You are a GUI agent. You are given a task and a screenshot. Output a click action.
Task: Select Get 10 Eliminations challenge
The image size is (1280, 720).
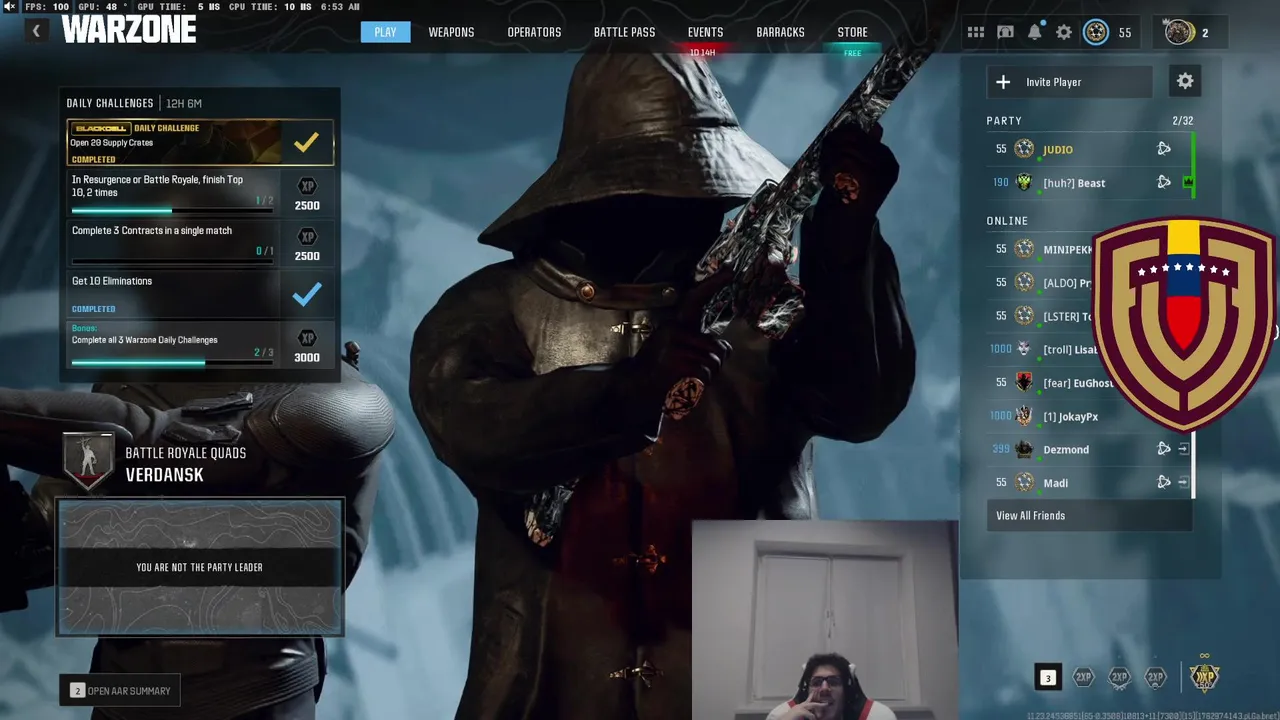pos(200,294)
